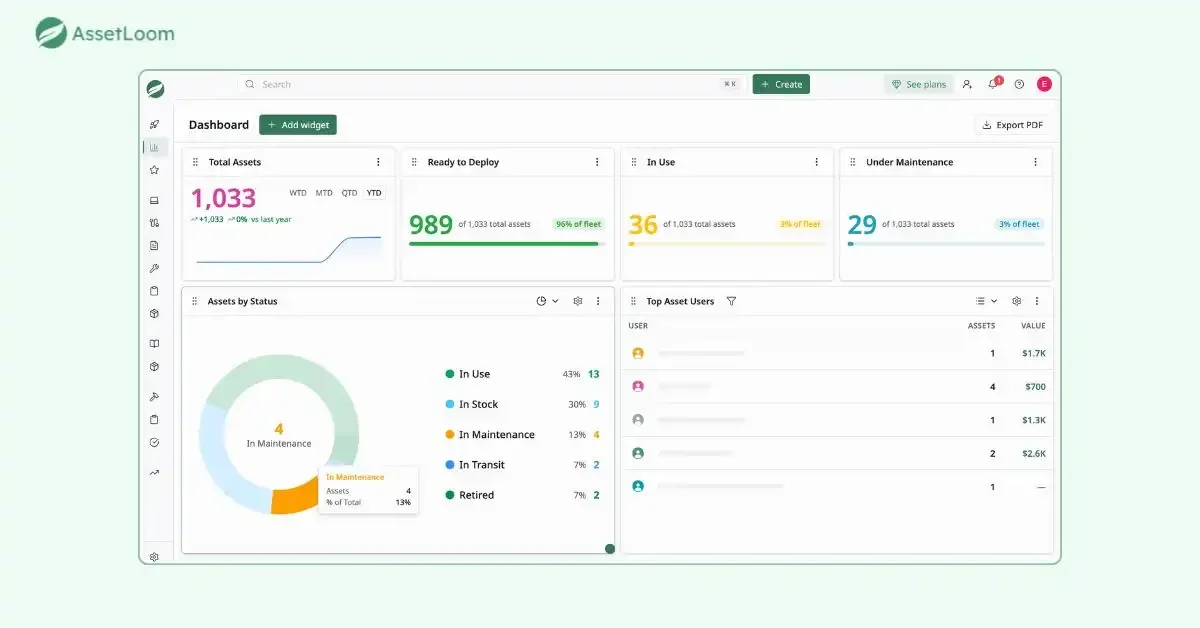Open the user avatar labeled E
Screen dimensions: 1200x628
point(1044,84)
